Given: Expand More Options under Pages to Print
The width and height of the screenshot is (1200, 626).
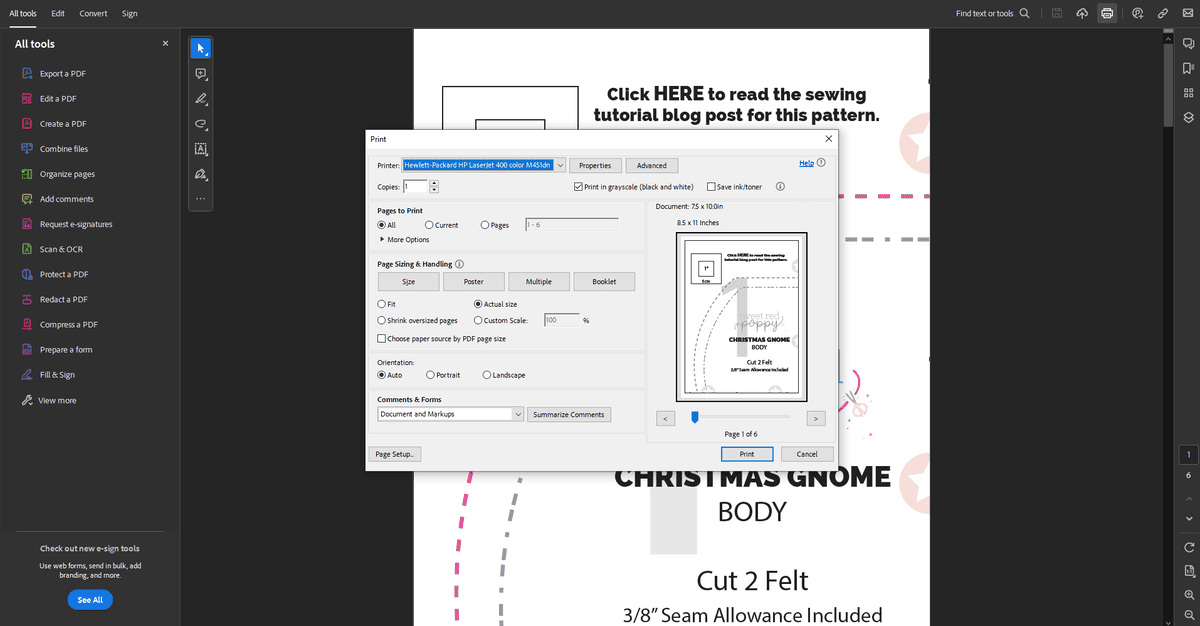Looking at the screenshot, I should tap(405, 240).
